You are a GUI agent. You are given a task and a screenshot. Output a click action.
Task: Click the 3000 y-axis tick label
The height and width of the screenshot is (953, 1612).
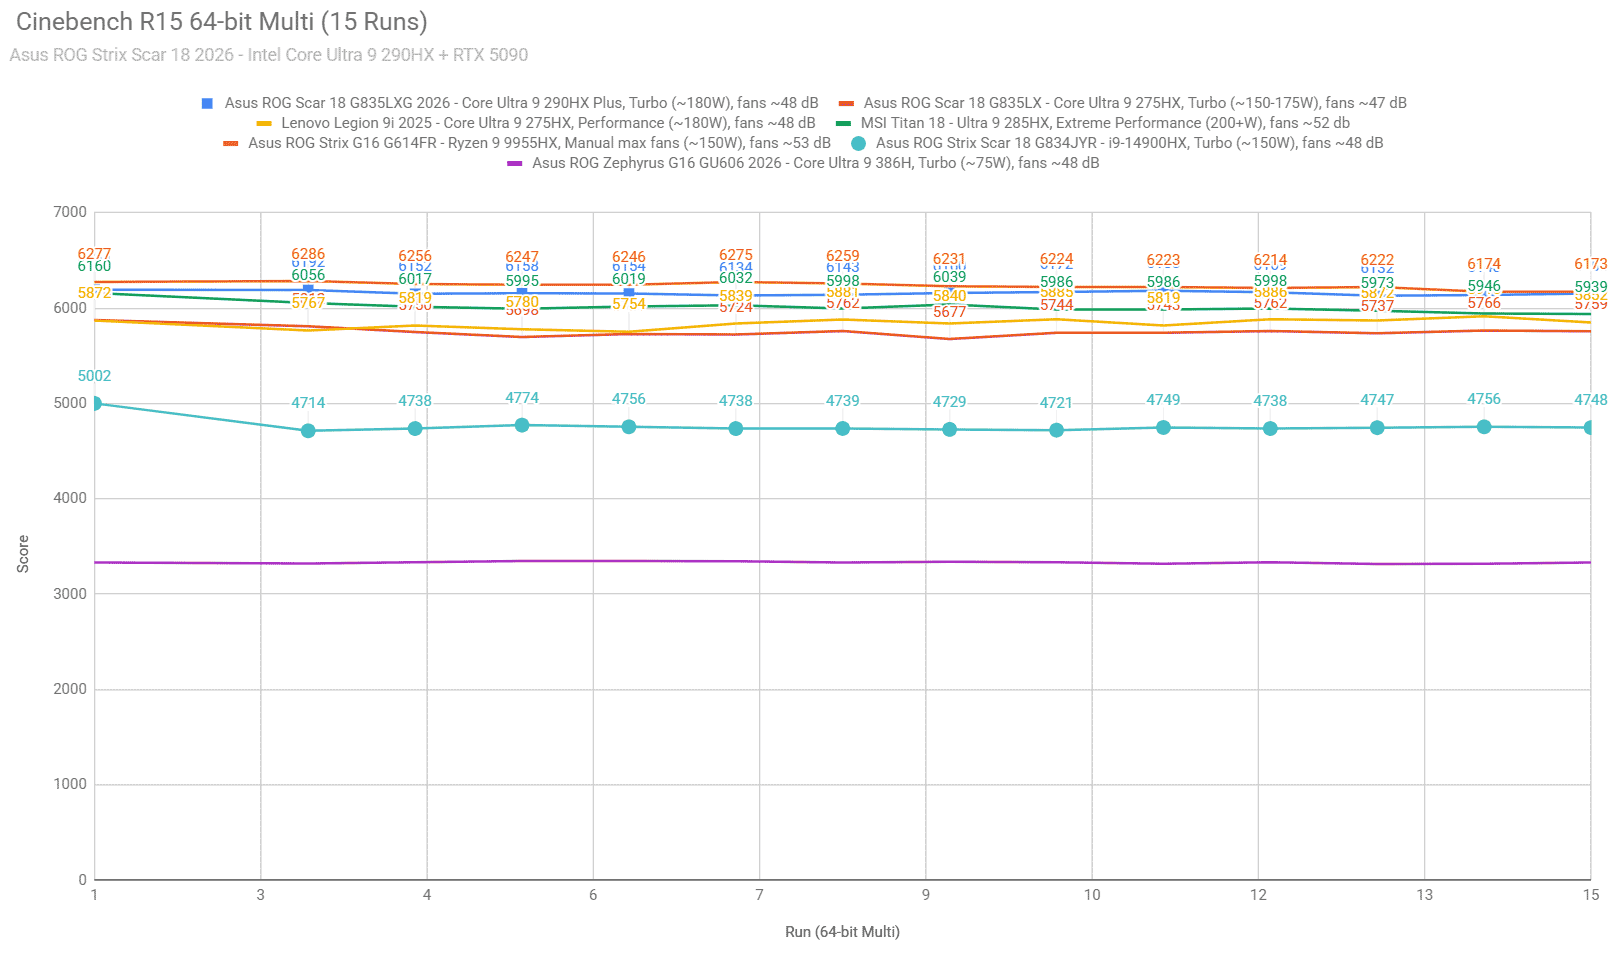pos(70,594)
